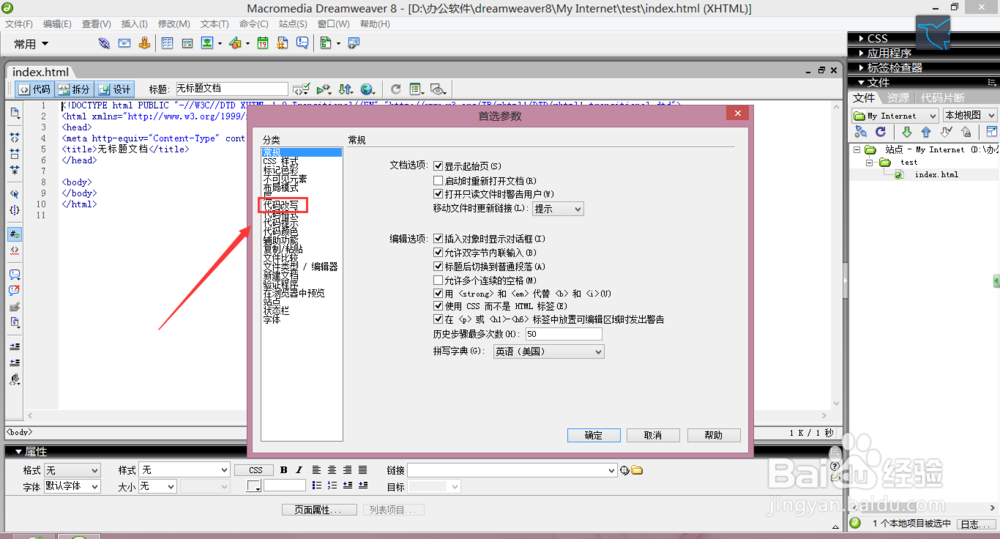Click the Insert Media icon
The image size is (1000, 539).
click(x=235, y=43)
